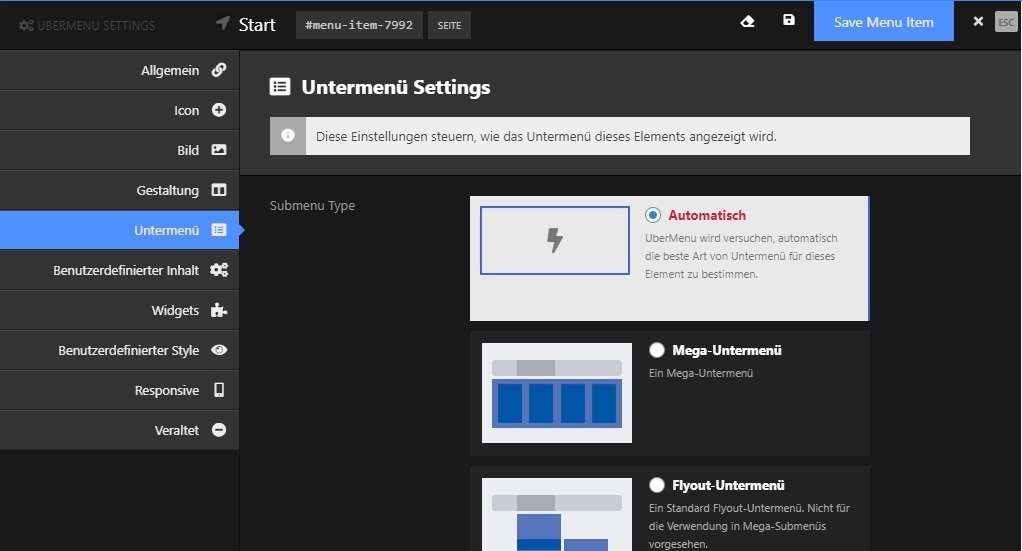
Task: Click the Flyout-Untermenü preview thumbnail
Action: (557, 514)
